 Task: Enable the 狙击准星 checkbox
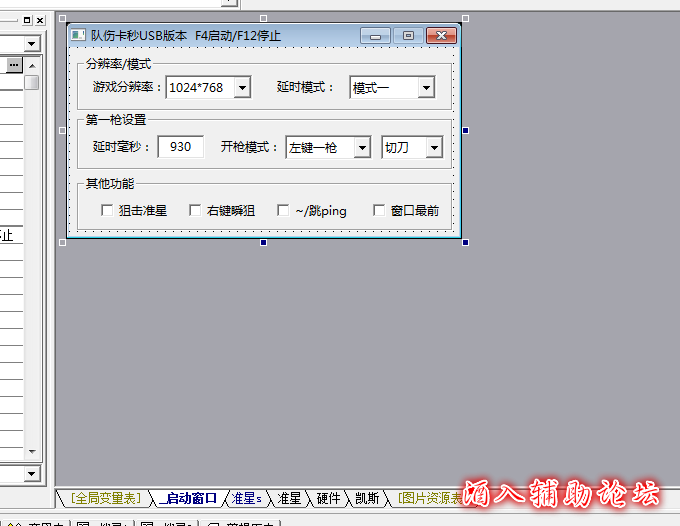coord(108,211)
